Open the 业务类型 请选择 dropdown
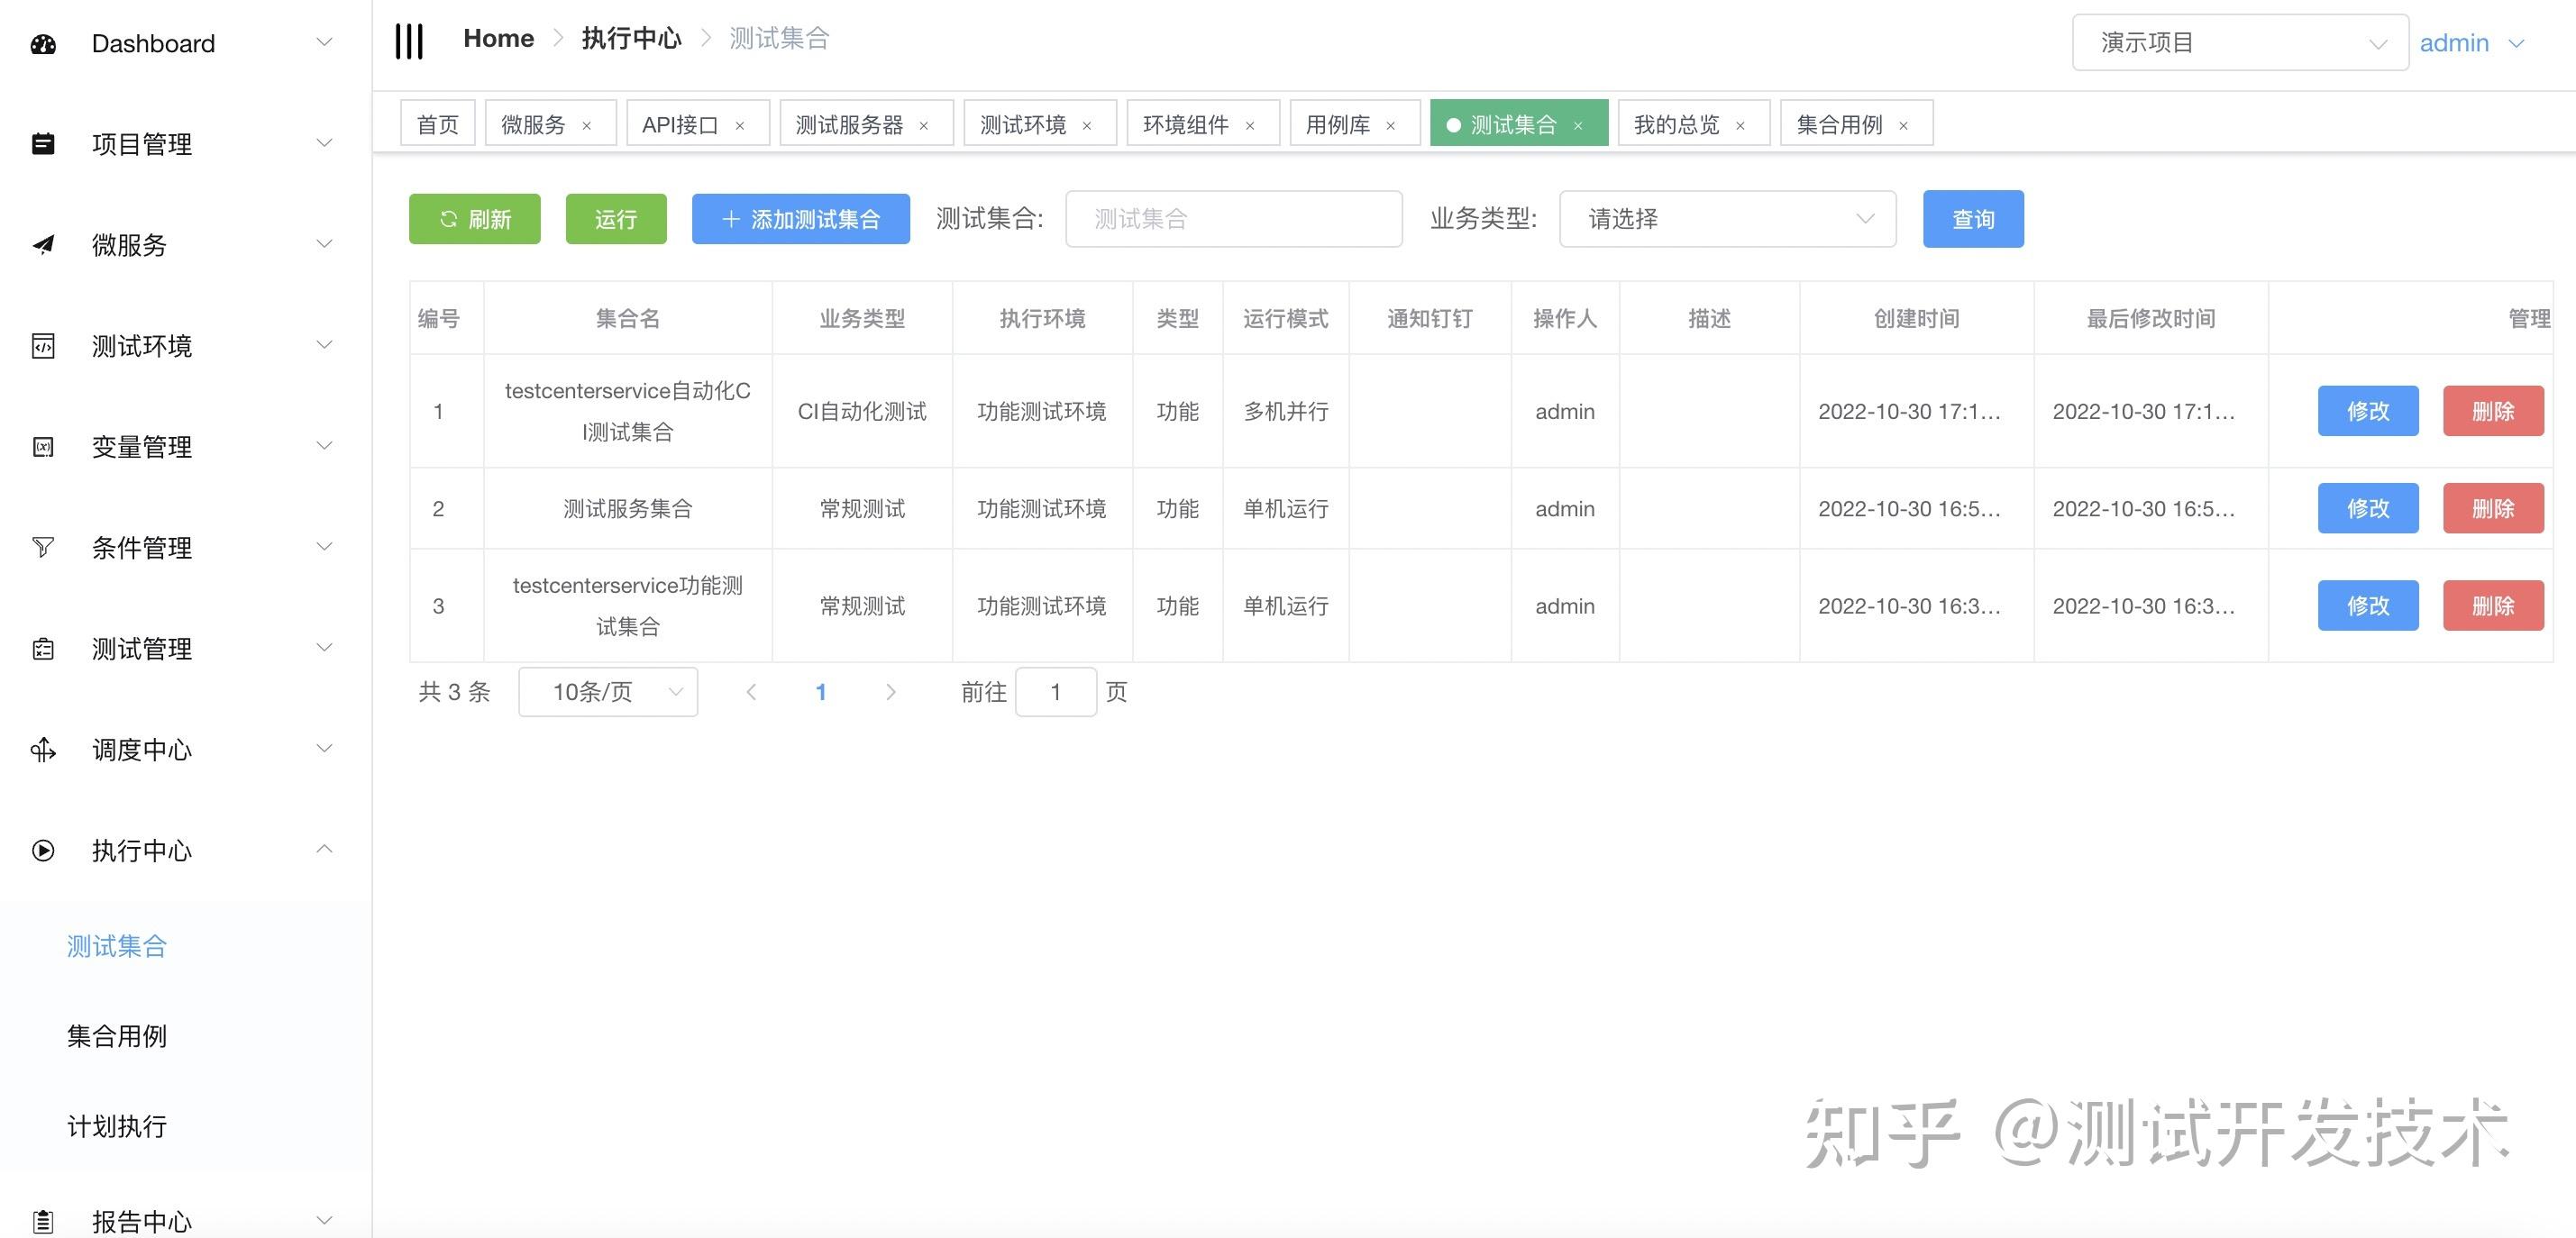Image resolution: width=2576 pixels, height=1238 pixels. [1727, 219]
